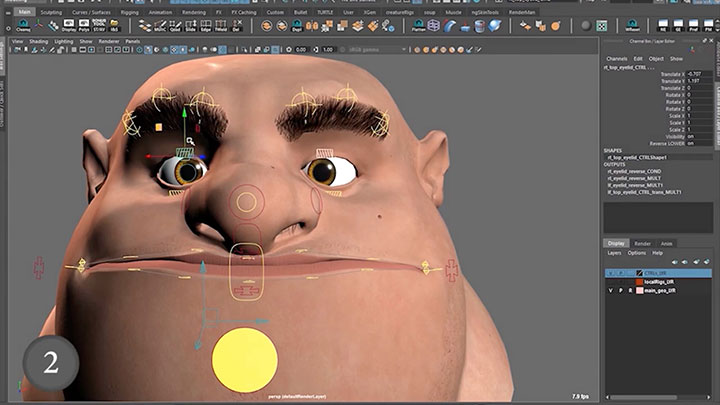The height and width of the screenshot is (405, 720).
Task: Open the Shading panel menu
Action: coord(39,41)
